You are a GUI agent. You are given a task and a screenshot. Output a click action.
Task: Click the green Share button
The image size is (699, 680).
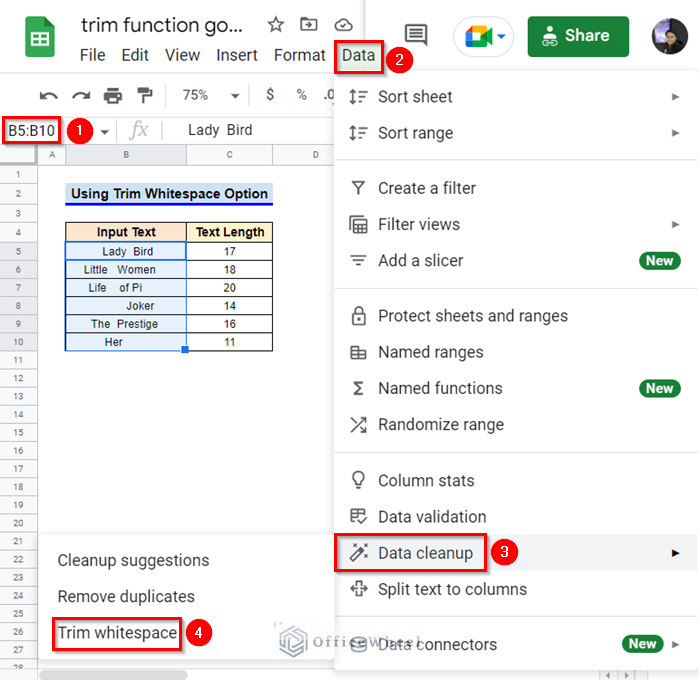(578, 36)
